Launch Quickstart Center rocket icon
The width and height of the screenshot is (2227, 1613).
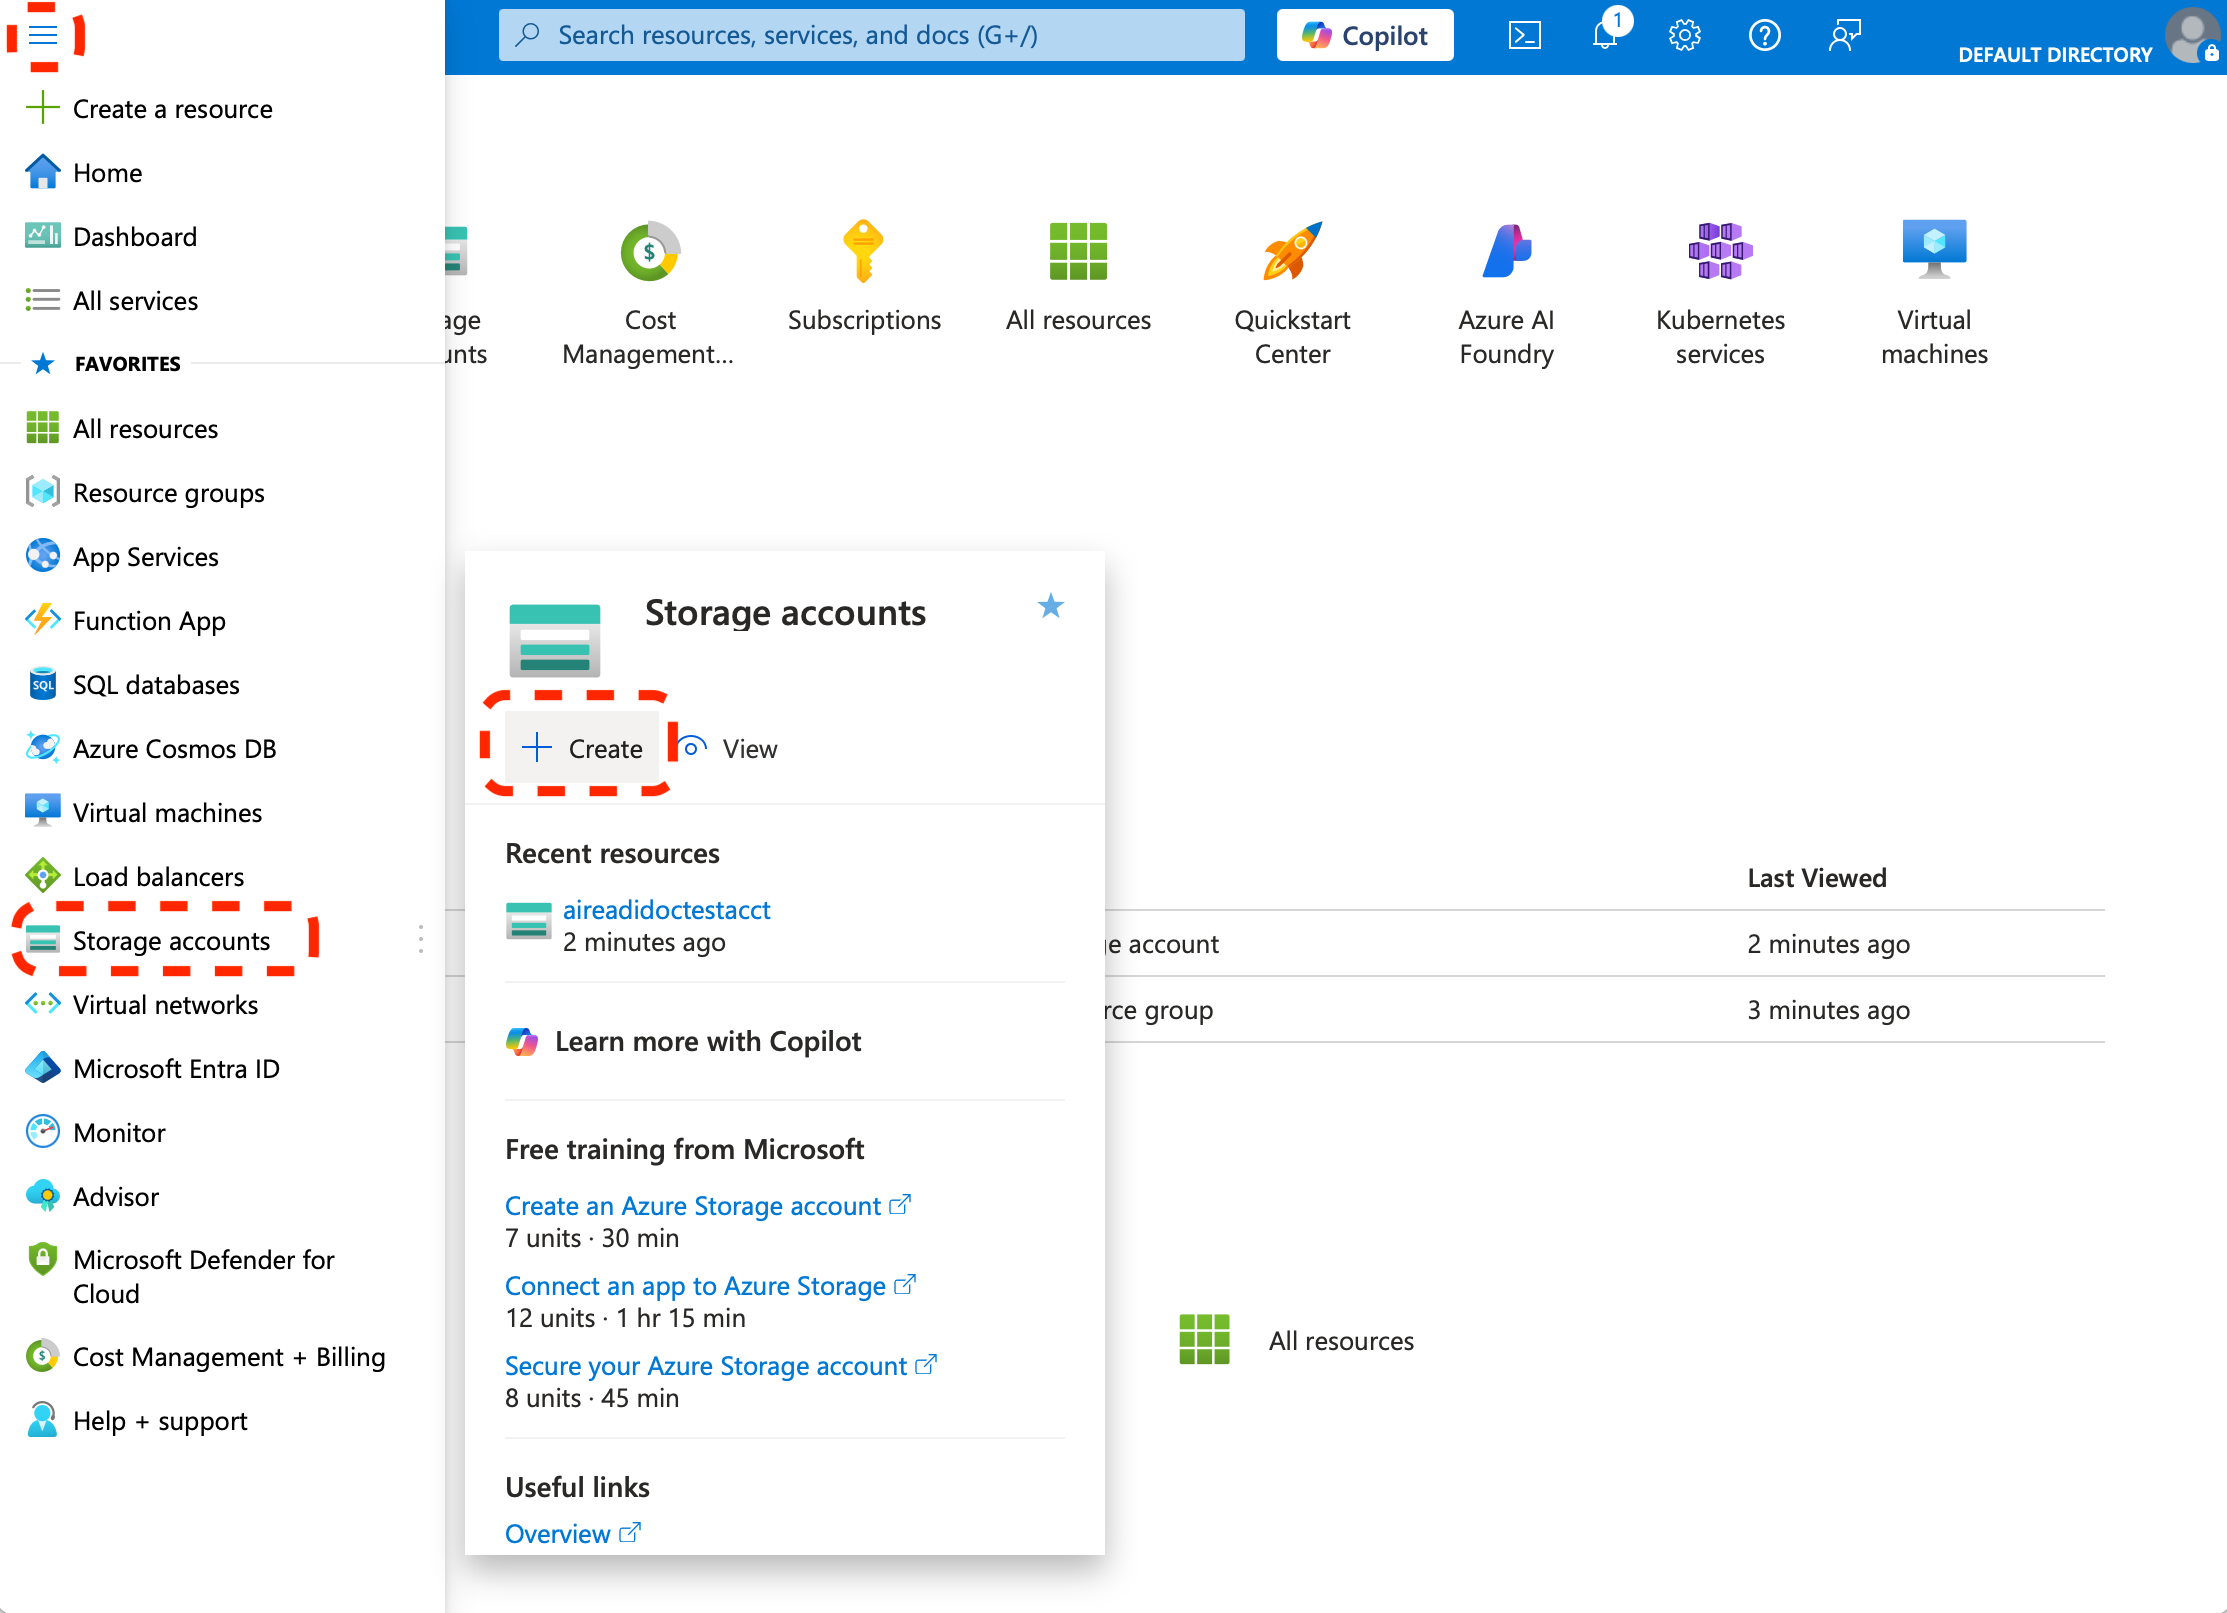[x=1292, y=252]
